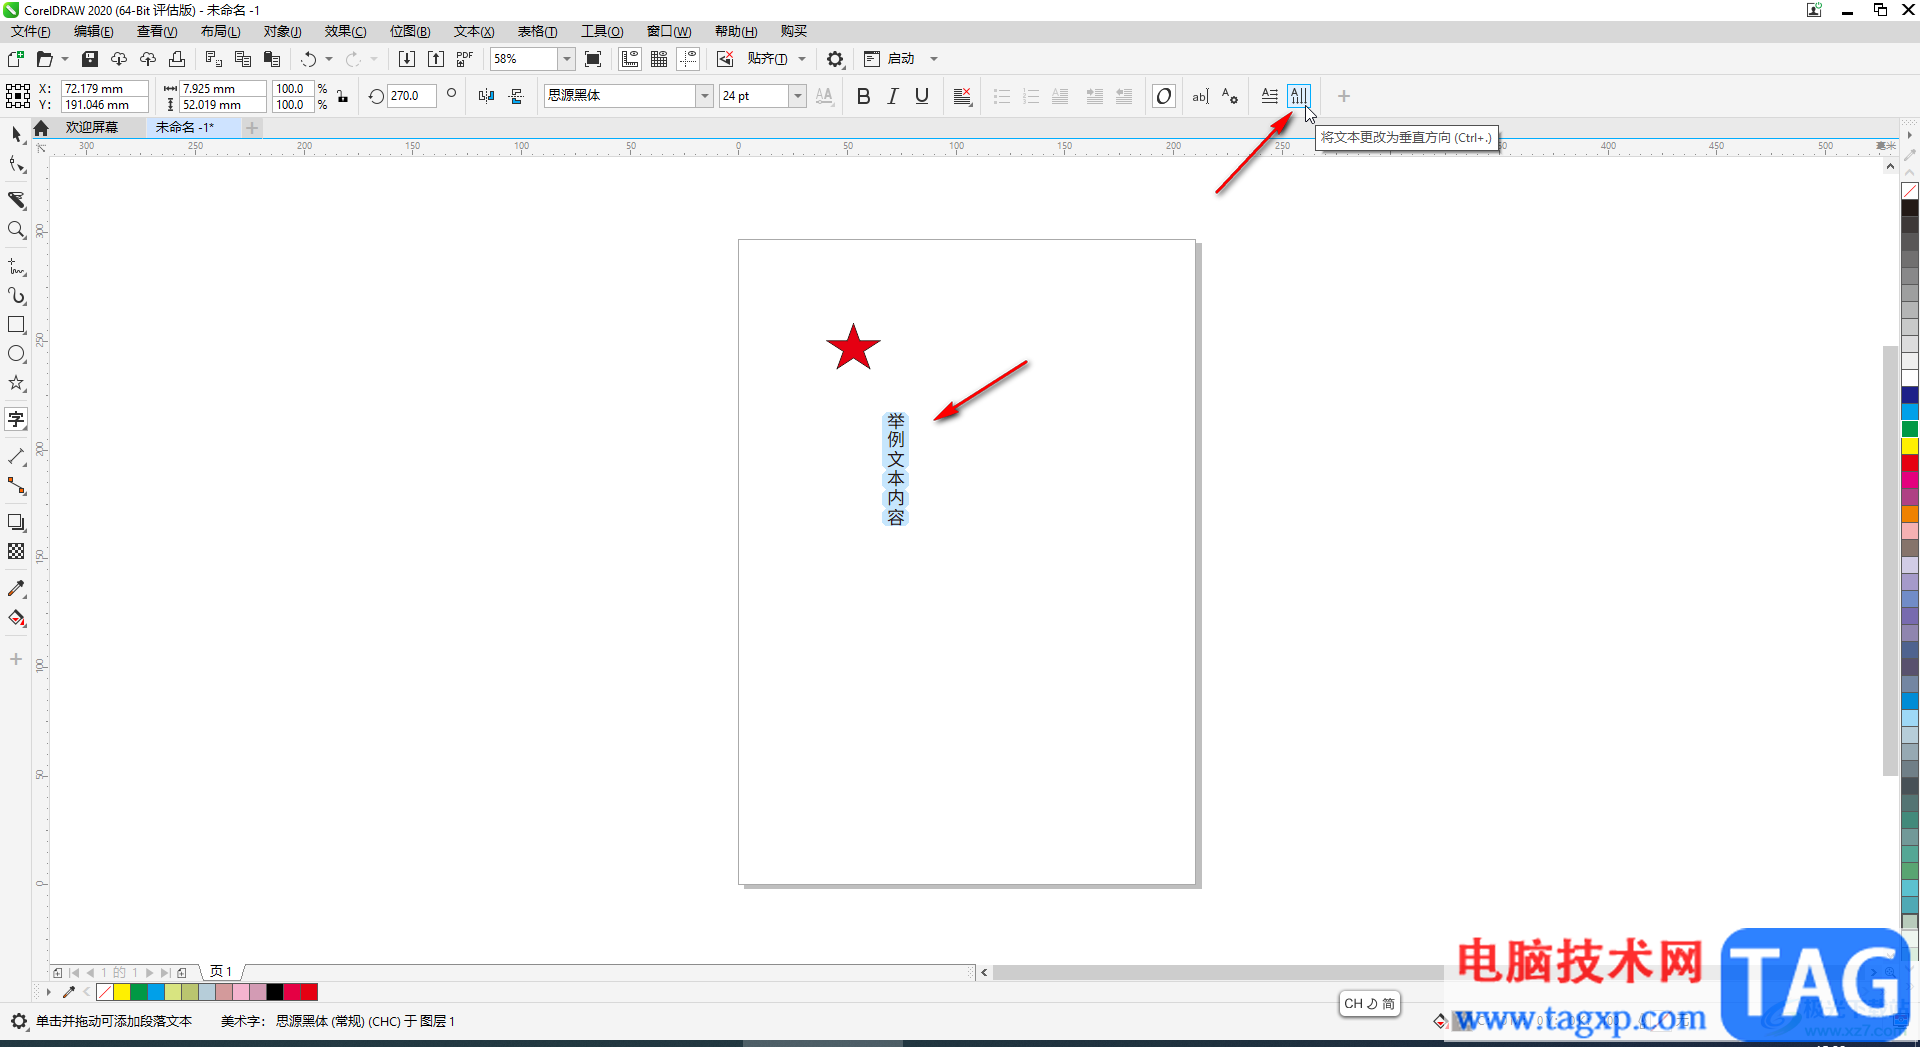
Task: Select the Drop Shadow tool
Action: (x=16, y=522)
